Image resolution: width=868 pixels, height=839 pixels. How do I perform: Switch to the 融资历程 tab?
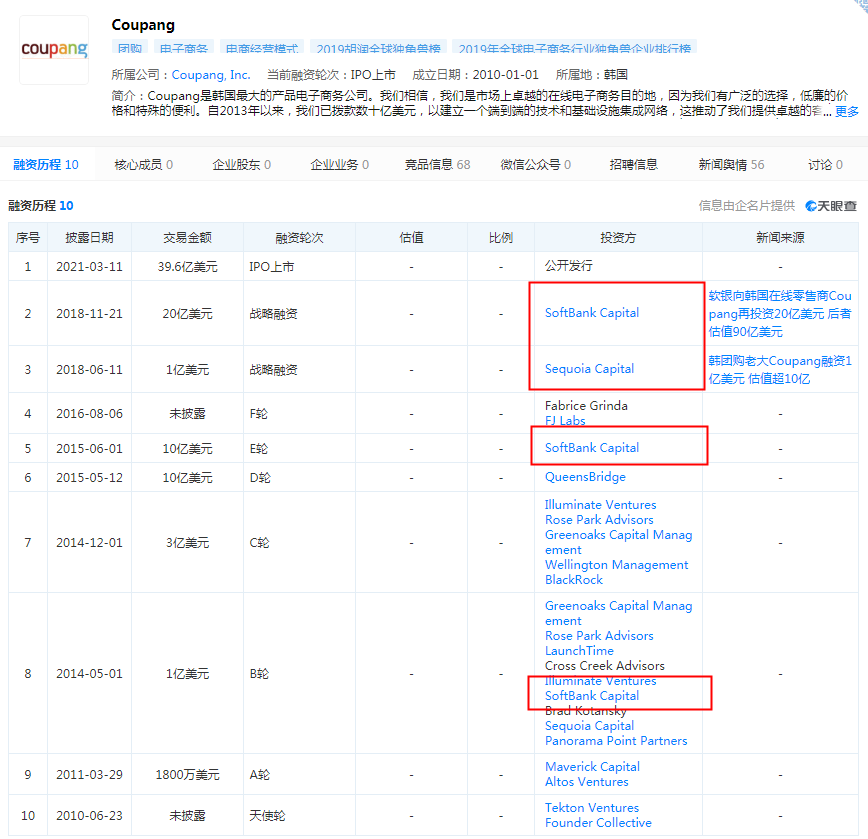[x=46, y=164]
